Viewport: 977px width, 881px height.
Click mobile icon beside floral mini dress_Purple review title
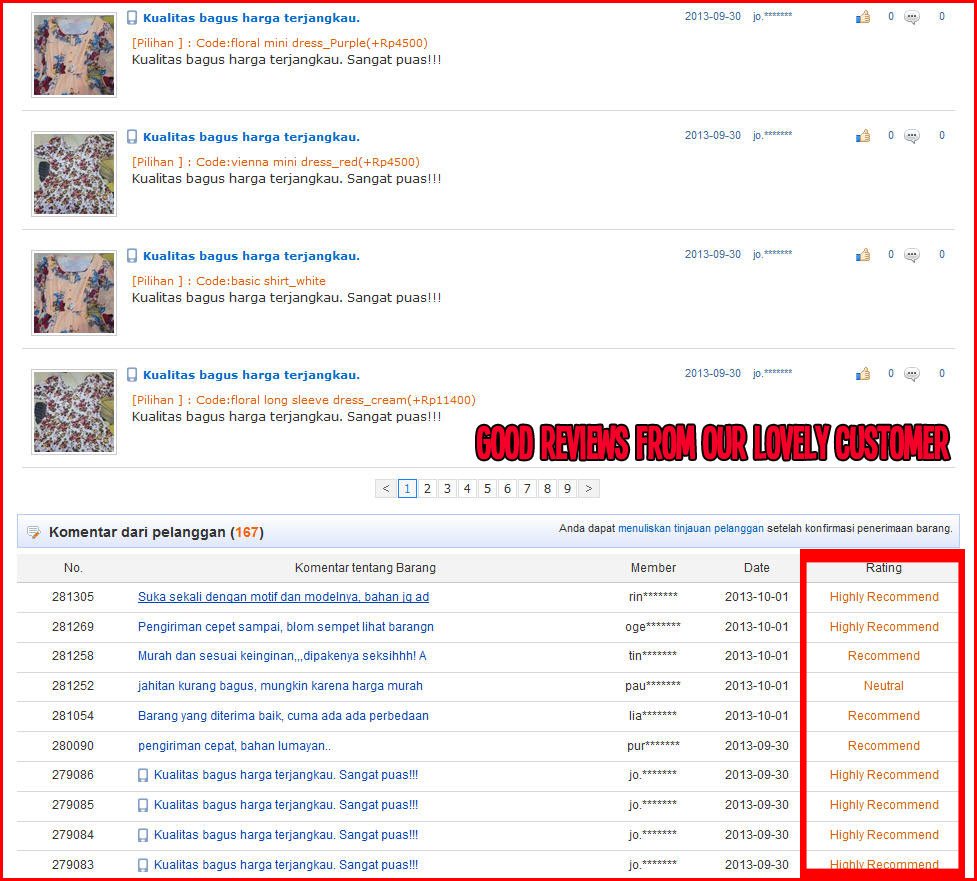click(x=132, y=17)
